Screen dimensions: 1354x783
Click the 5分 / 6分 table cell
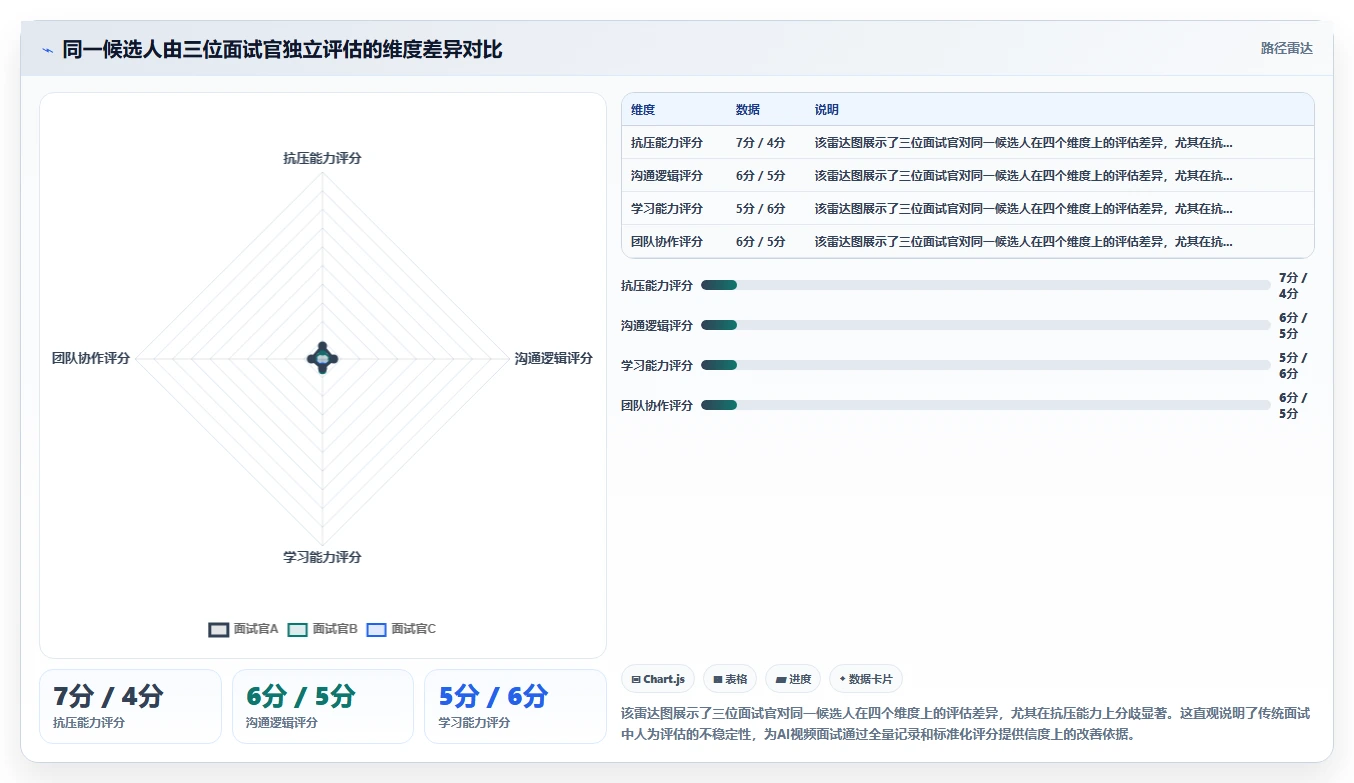(761, 209)
